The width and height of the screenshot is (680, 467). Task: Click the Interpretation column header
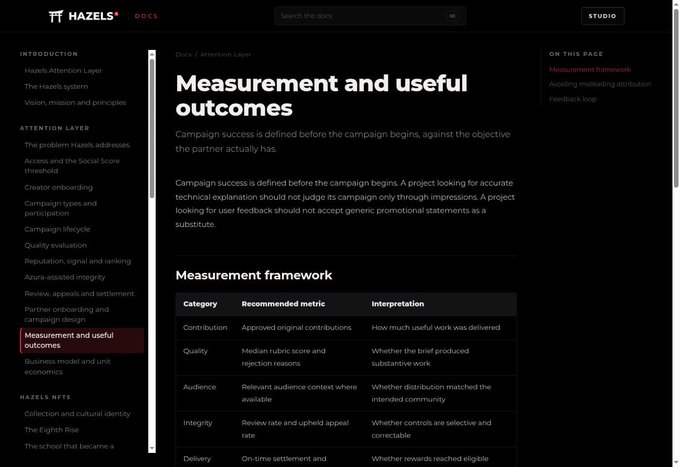(x=398, y=304)
